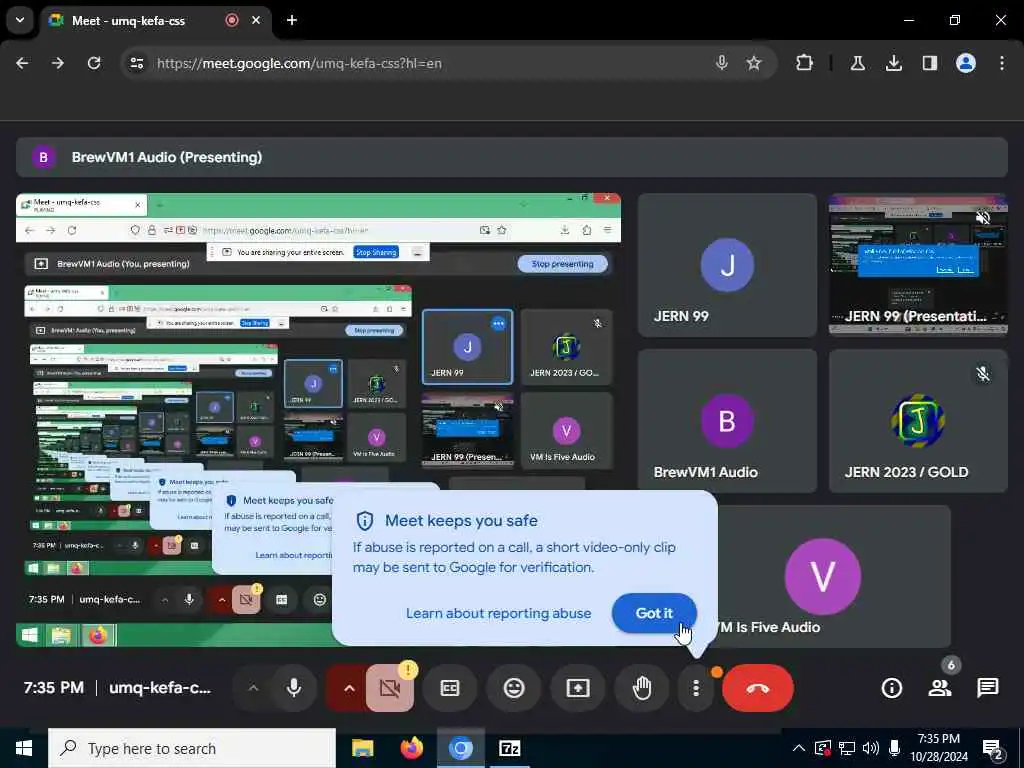Open the tab search dropdown arrow

coord(20,20)
